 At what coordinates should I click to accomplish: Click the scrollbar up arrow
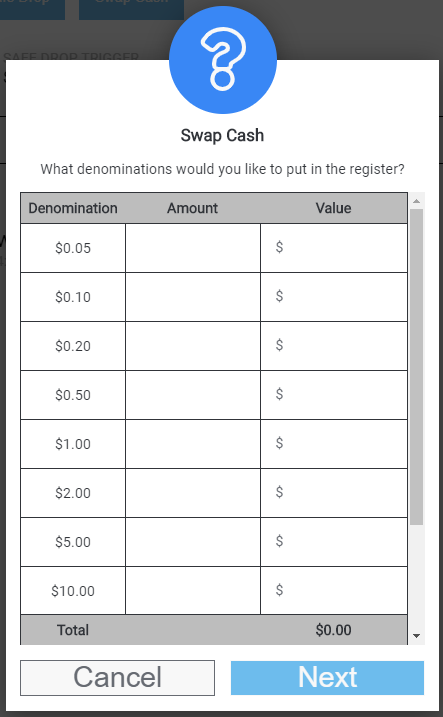pos(416,201)
